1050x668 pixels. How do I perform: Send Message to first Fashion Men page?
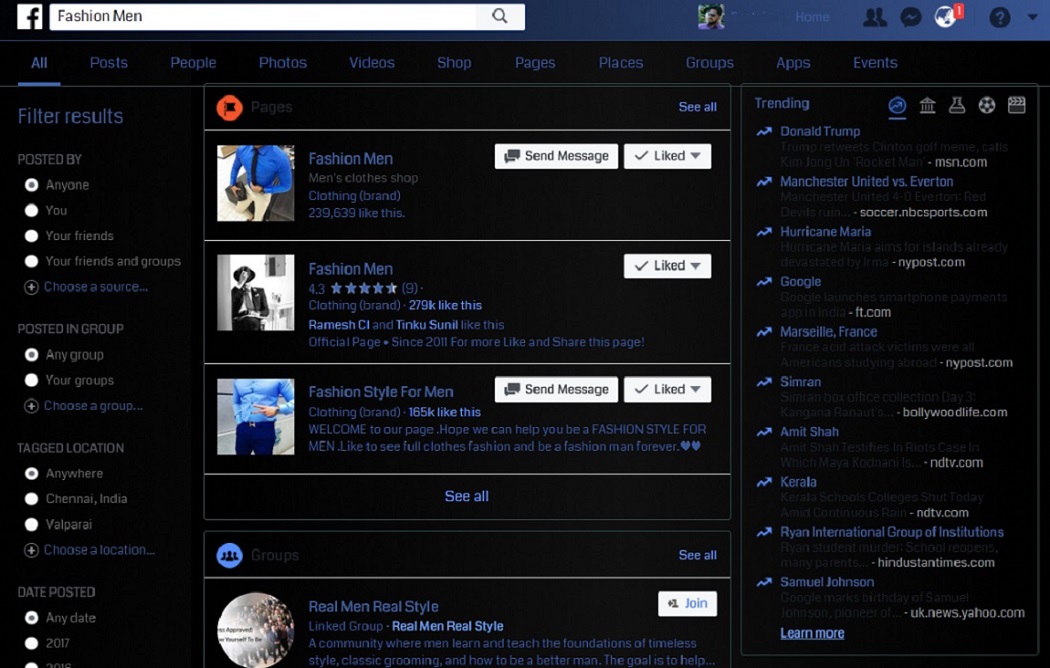[556, 156]
